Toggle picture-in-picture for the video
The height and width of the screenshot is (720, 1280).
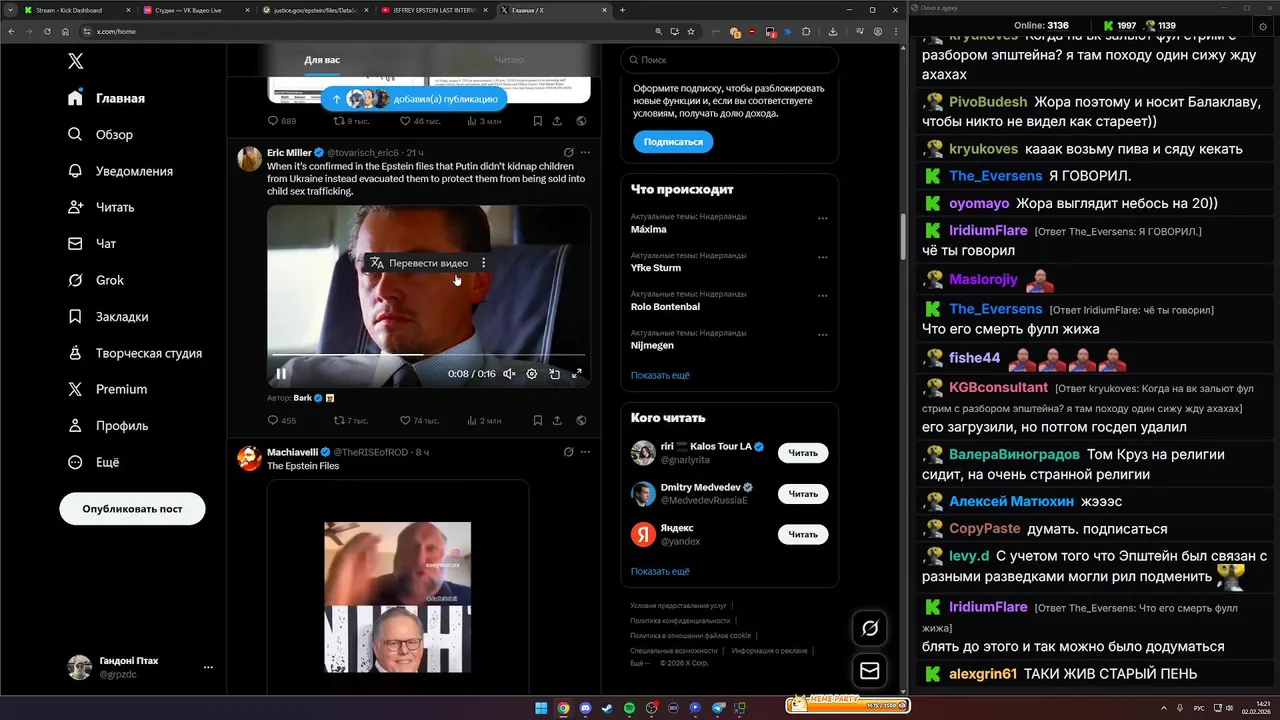pyautogui.click(x=554, y=374)
